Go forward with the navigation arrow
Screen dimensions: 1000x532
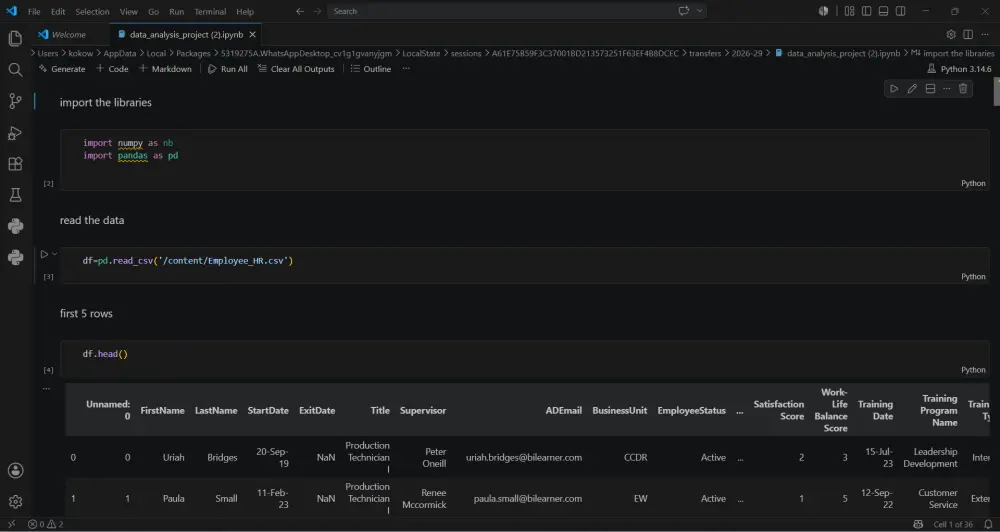pos(317,11)
